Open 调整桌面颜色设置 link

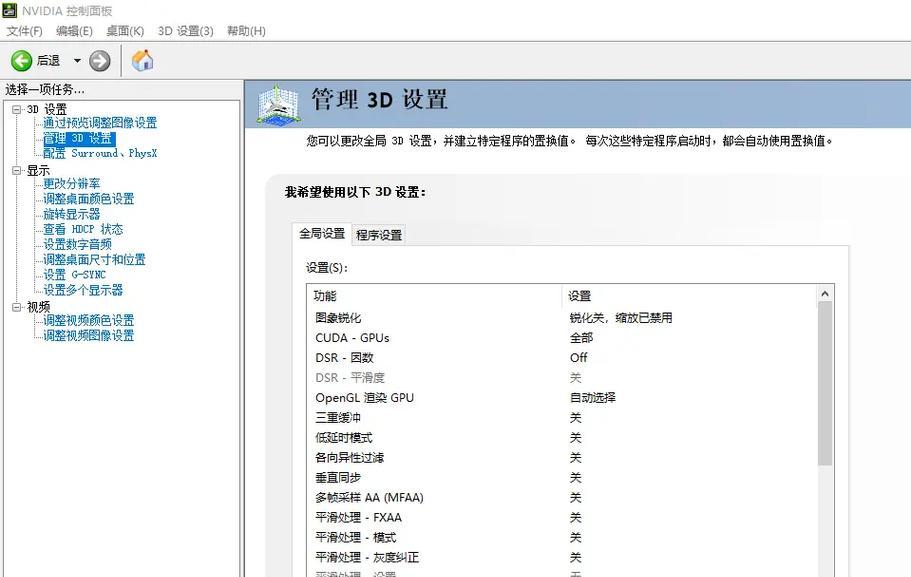tap(88, 199)
